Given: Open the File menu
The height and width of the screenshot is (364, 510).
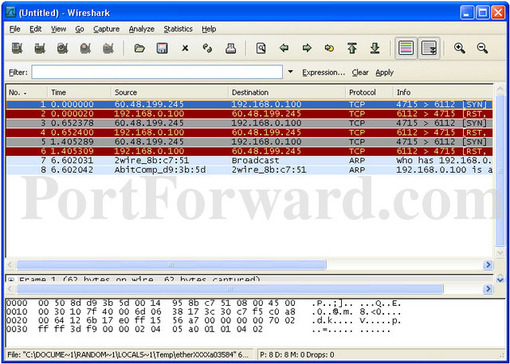Looking at the screenshot, I should pos(15,29).
